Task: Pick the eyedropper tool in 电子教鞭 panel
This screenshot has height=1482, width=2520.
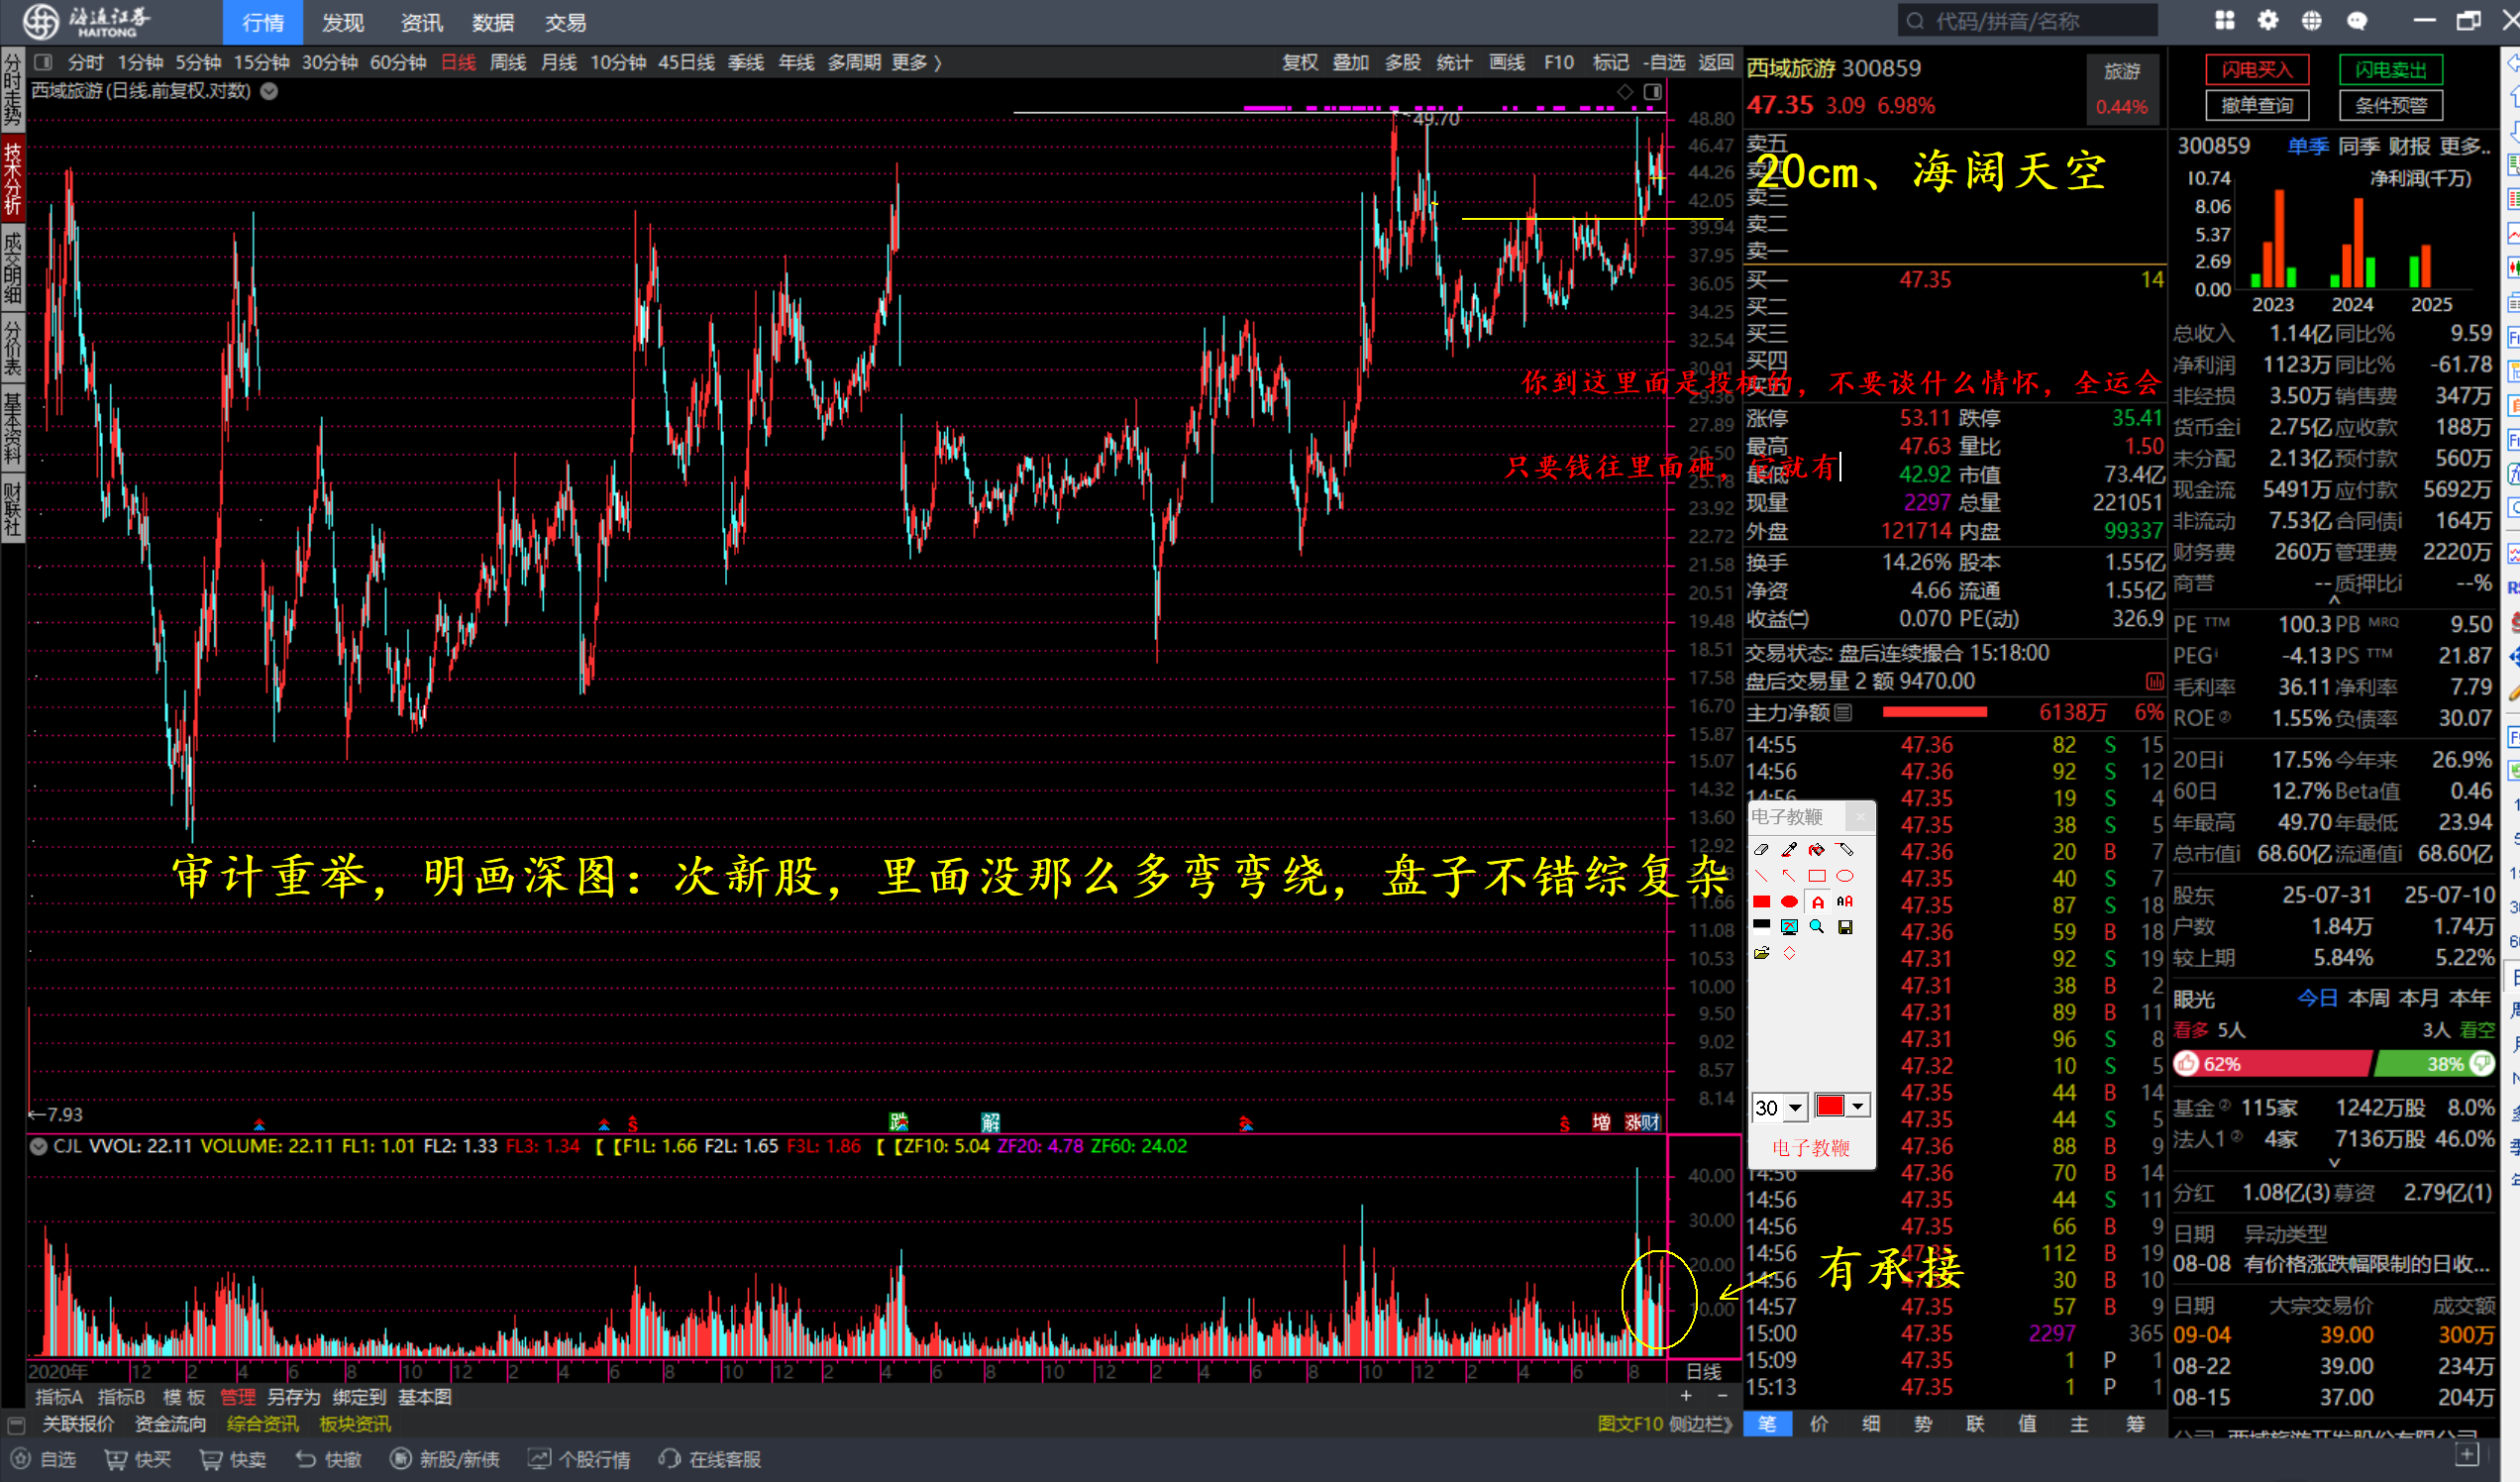Action: (1789, 849)
